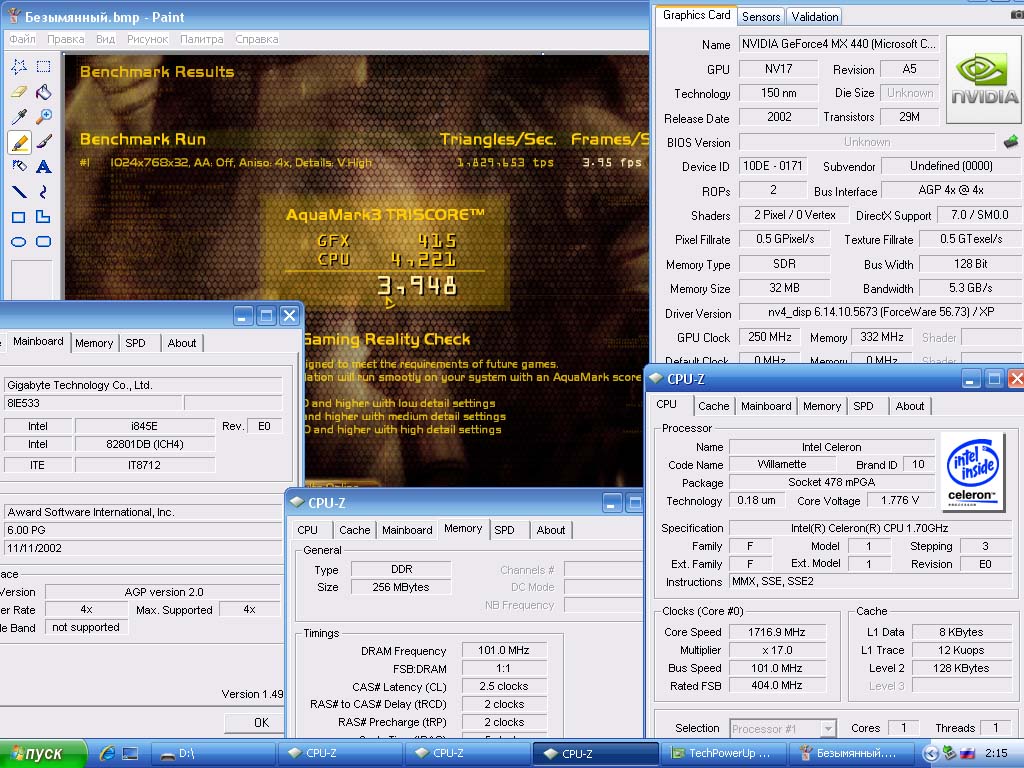The image size is (1024, 768).
Task: Activate the Magnifier tool in Paint
Action: [44, 117]
